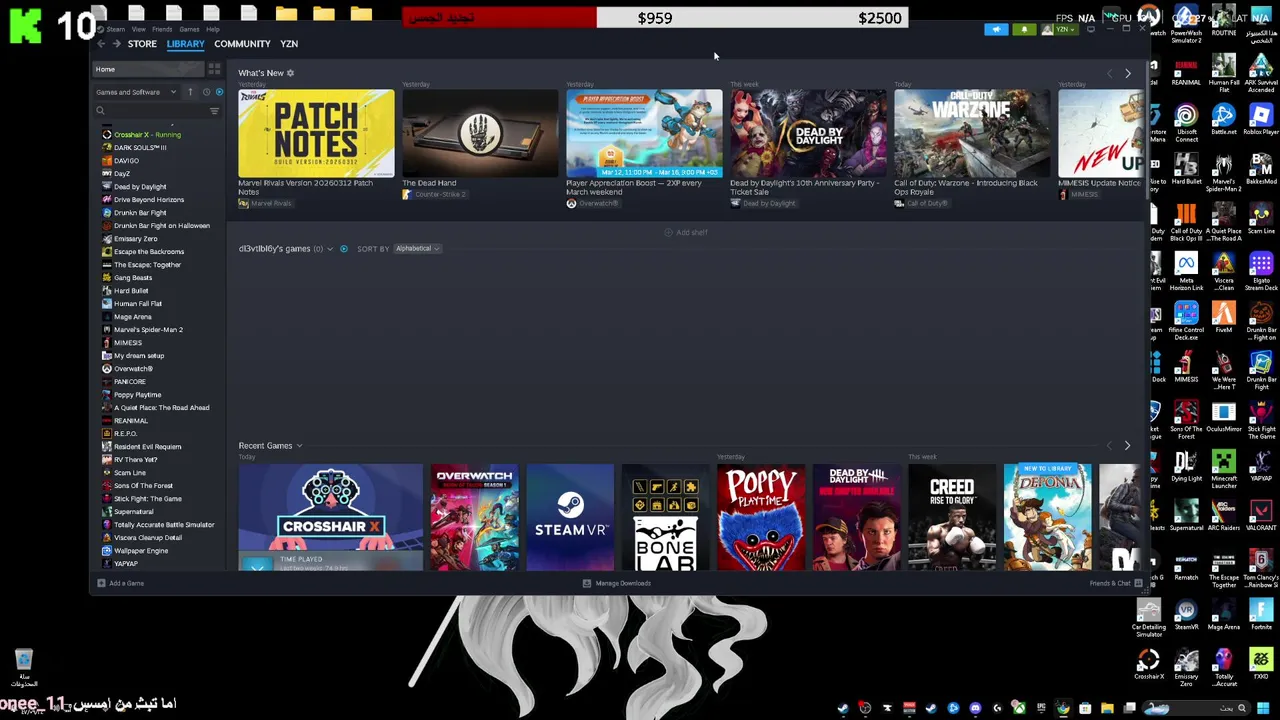Image resolution: width=1280 pixels, height=720 pixels.
Task: Open the STORE tab
Action: (x=142, y=44)
